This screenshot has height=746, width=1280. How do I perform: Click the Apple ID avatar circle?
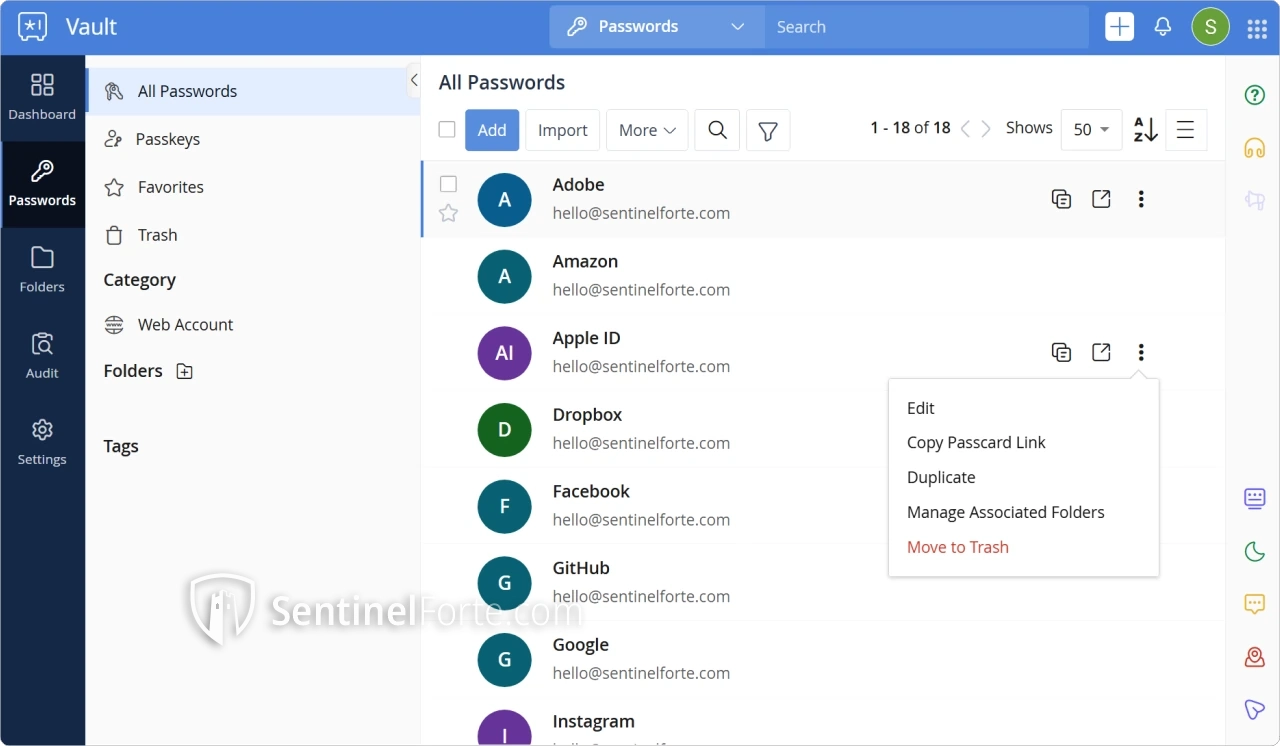[504, 353]
